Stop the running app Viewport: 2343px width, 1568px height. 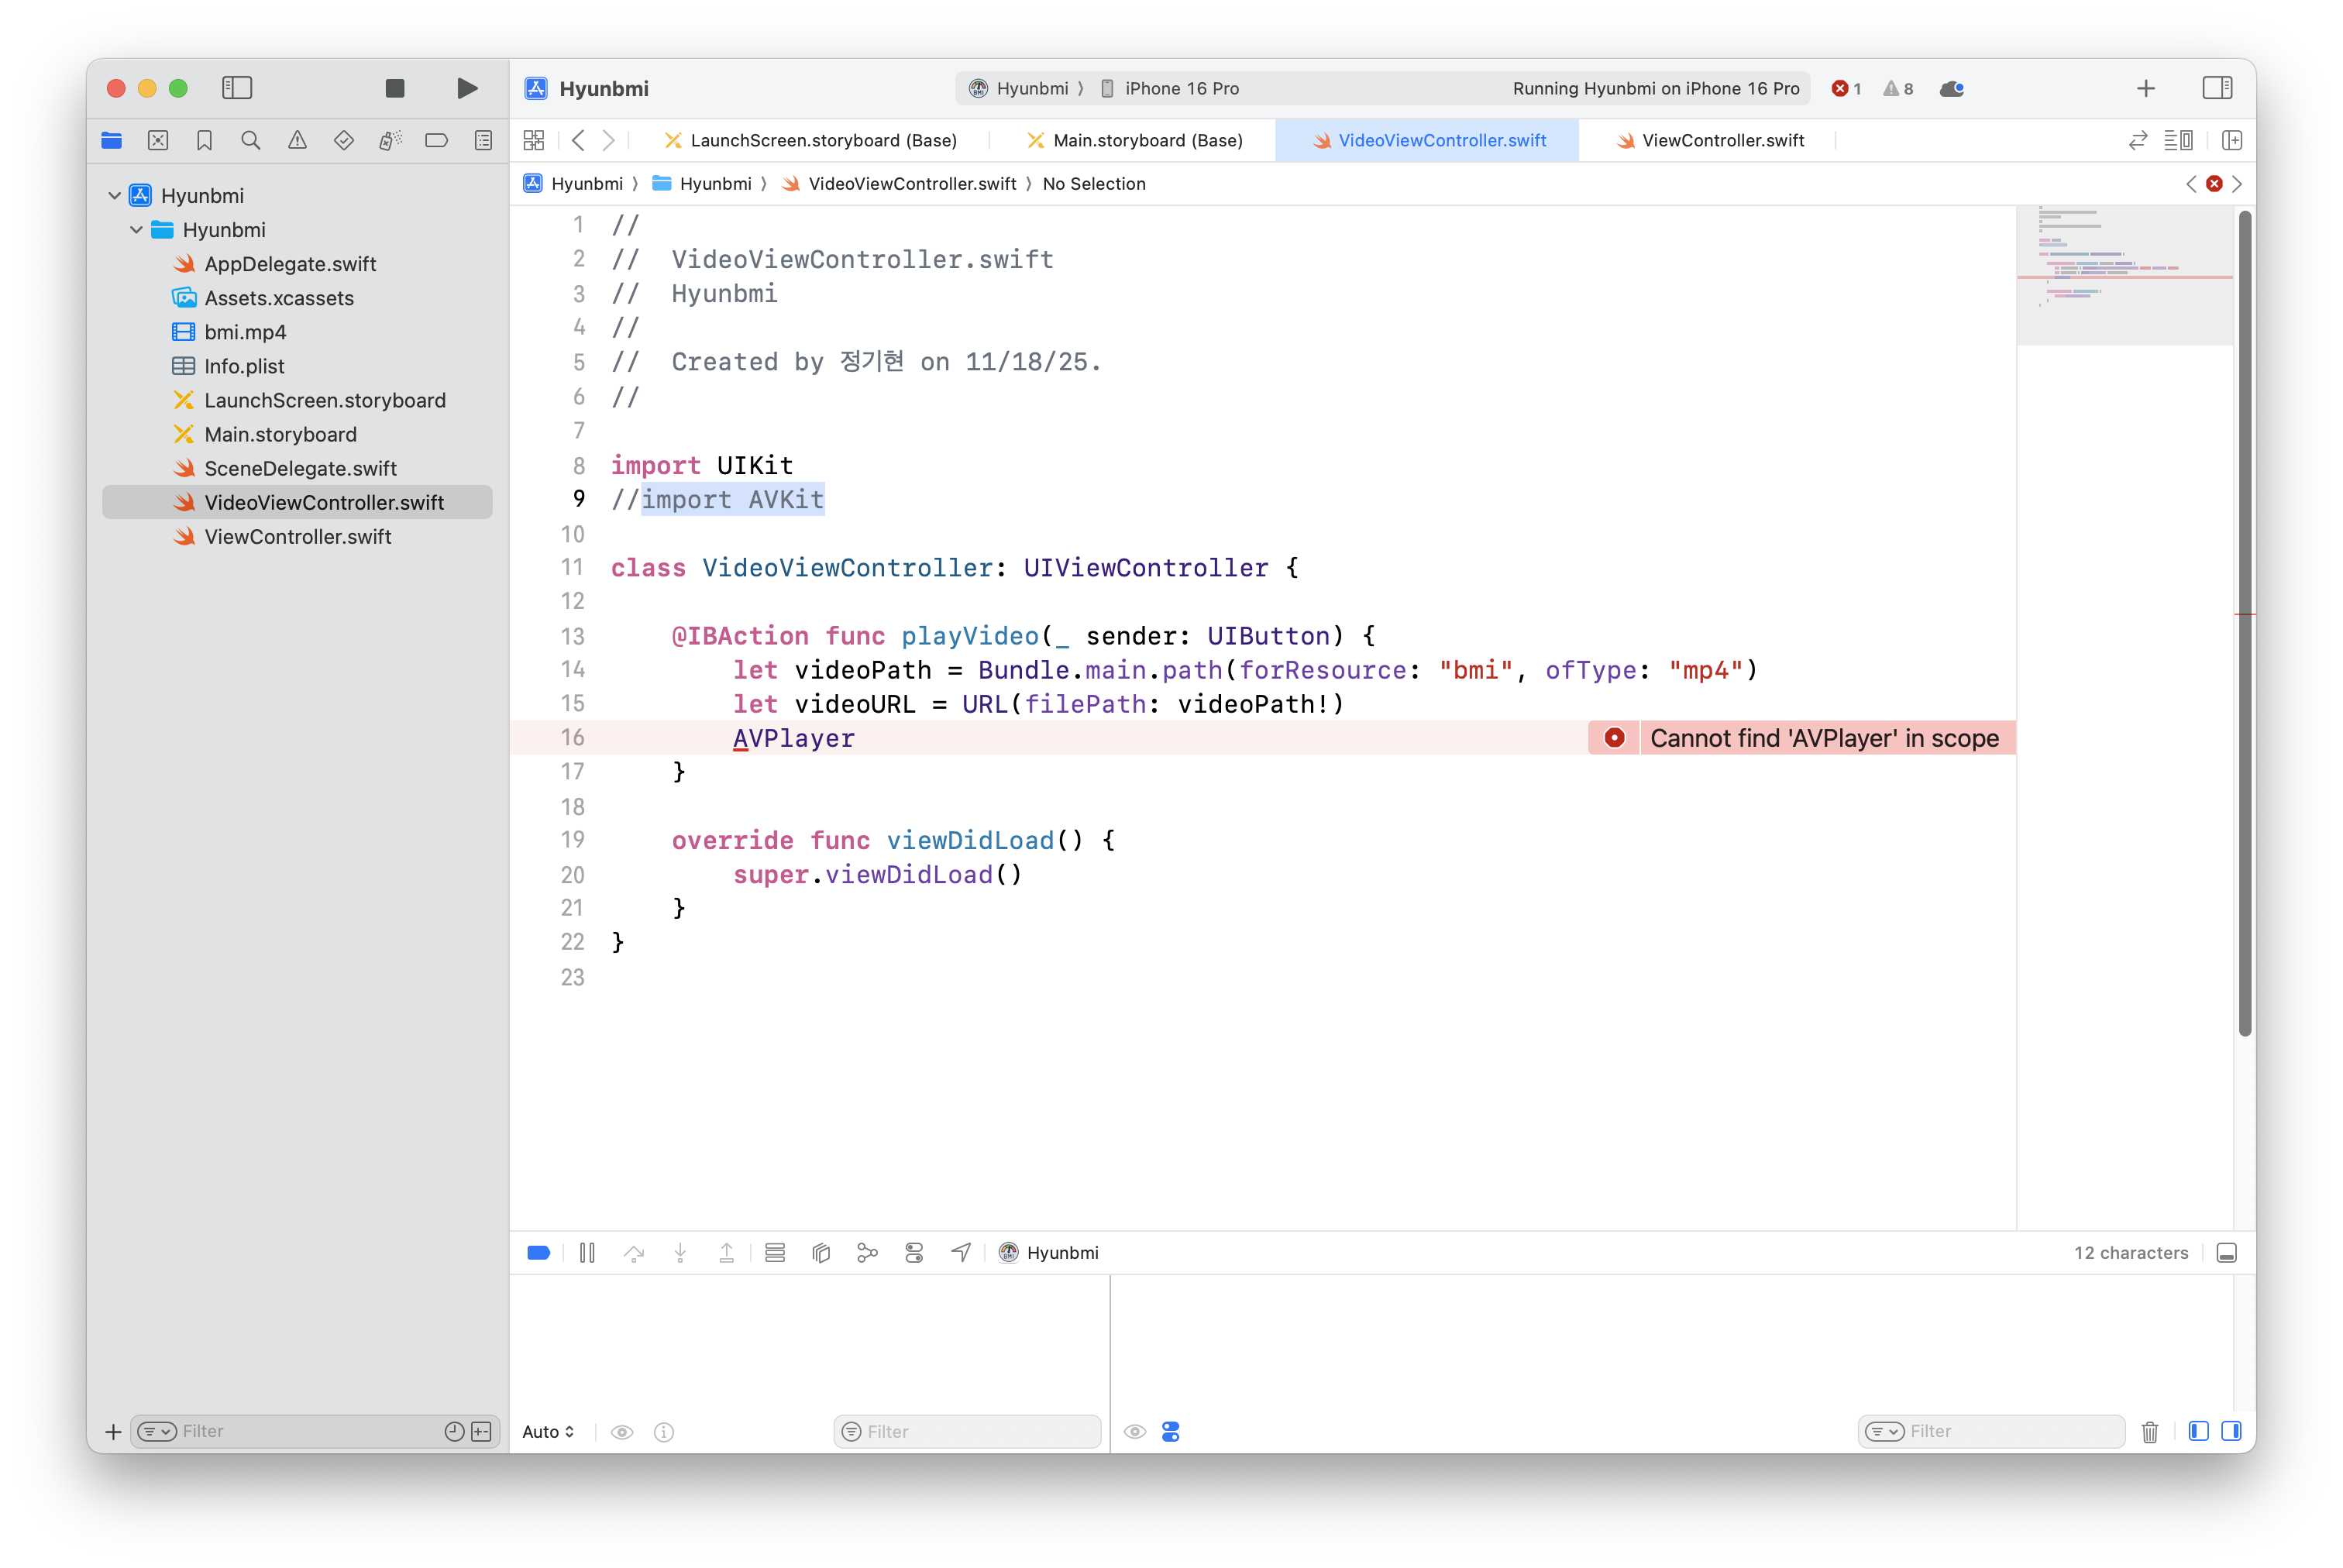[395, 88]
